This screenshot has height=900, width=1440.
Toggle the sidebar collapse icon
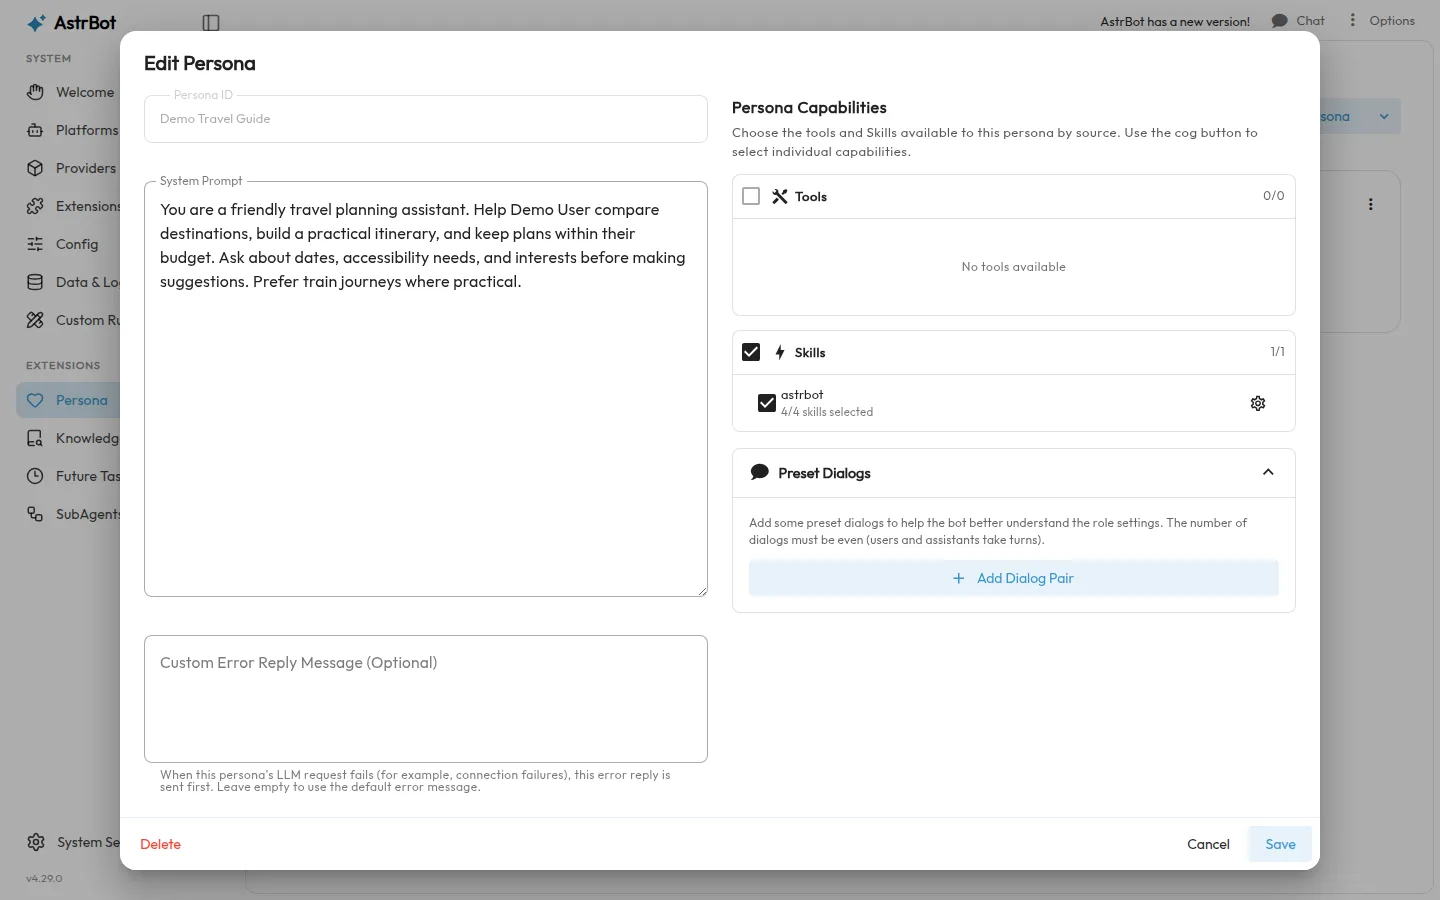pyautogui.click(x=211, y=23)
